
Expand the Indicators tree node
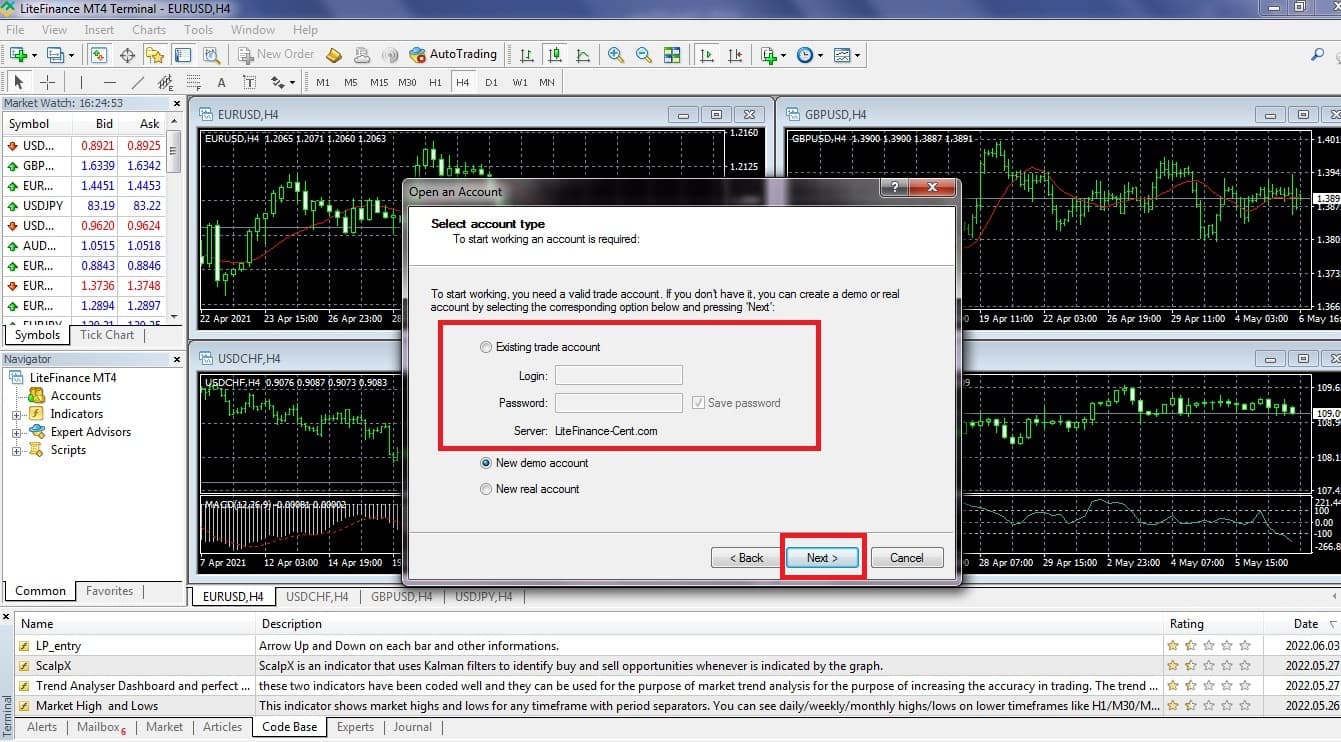(x=16, y=414)
